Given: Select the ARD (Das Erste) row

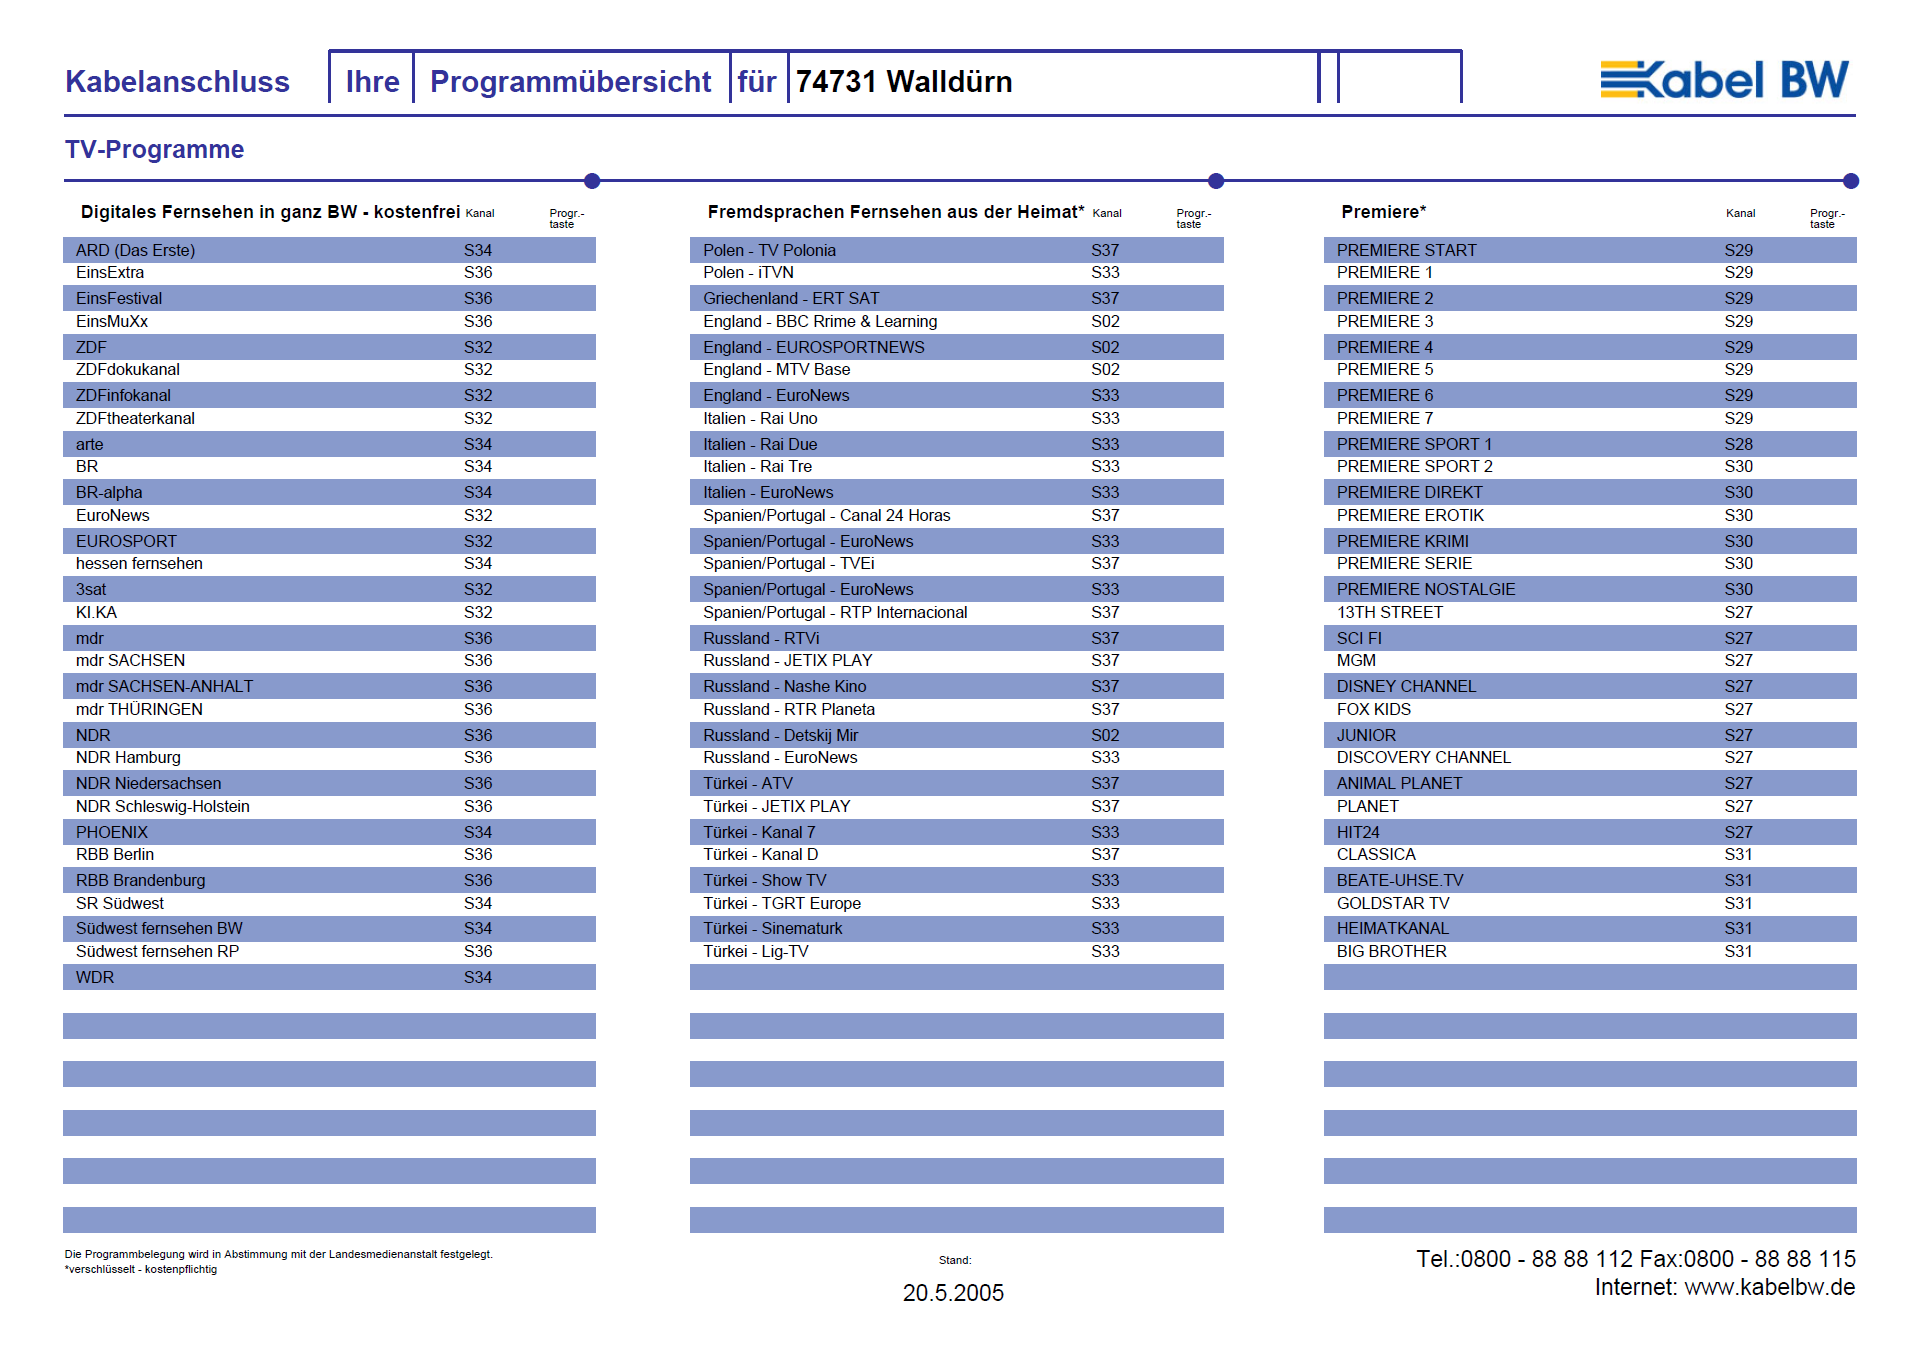Looking at the screenshot, I should [x=329, y=250].
